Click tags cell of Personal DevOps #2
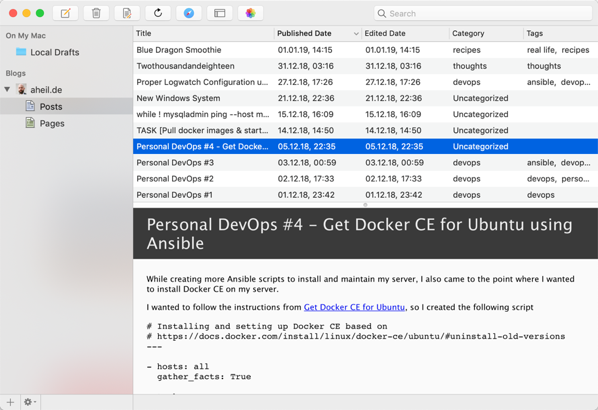 click(x=558, y=178)
